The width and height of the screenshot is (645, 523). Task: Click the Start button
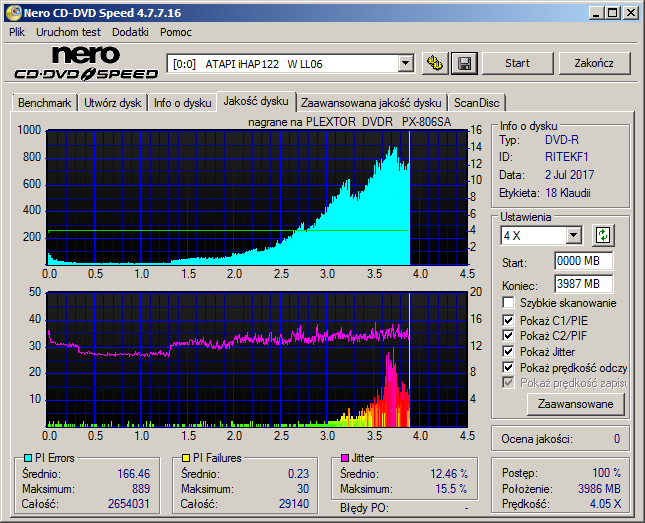point(517,63)
